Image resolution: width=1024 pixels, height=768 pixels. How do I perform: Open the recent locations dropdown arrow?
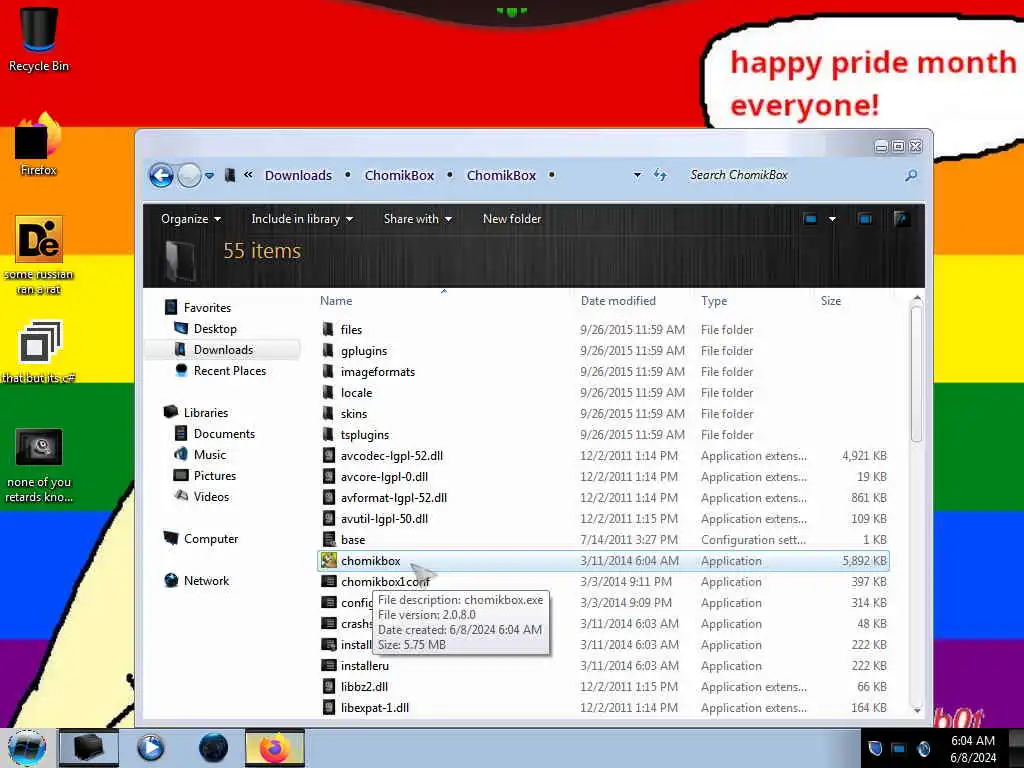coord(210,176)
